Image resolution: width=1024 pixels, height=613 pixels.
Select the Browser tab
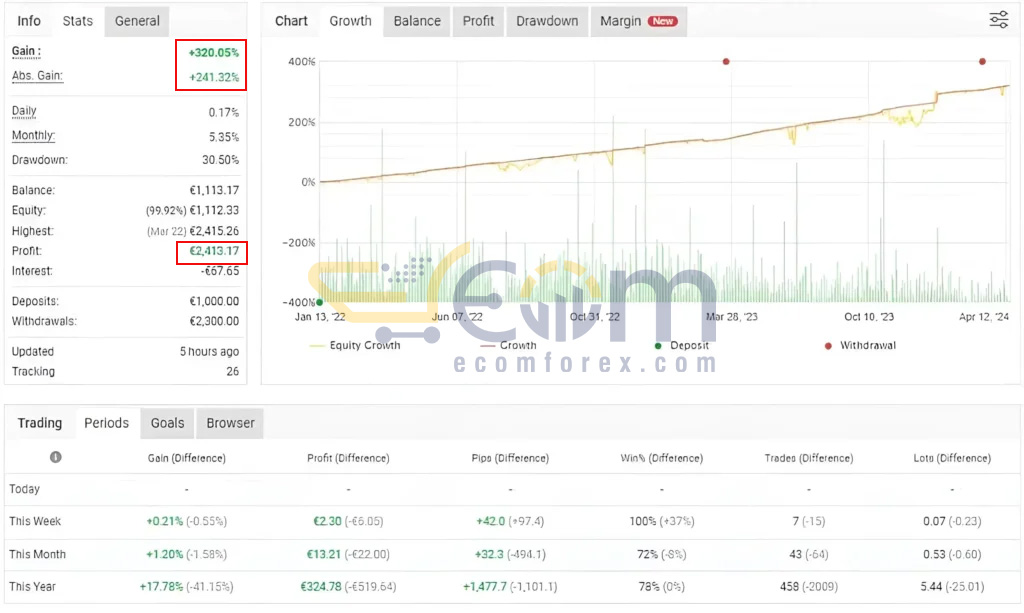point(230,423)
